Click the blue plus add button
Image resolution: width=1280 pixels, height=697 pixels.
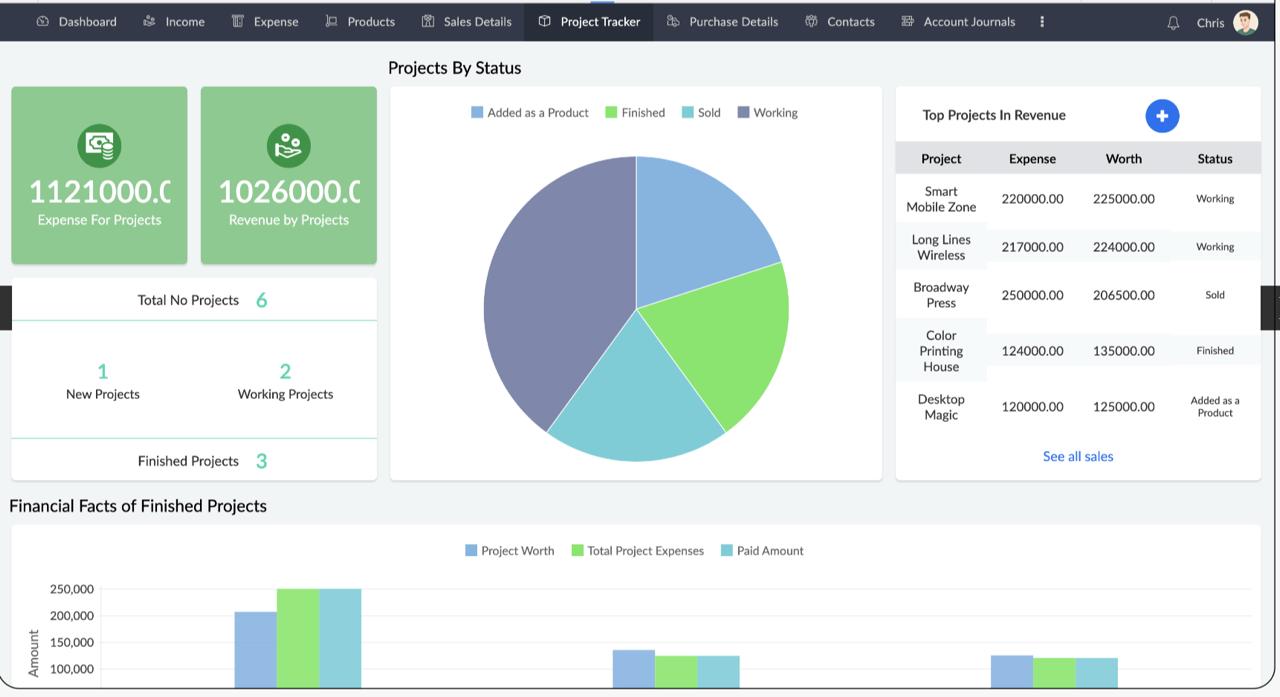1162,116
